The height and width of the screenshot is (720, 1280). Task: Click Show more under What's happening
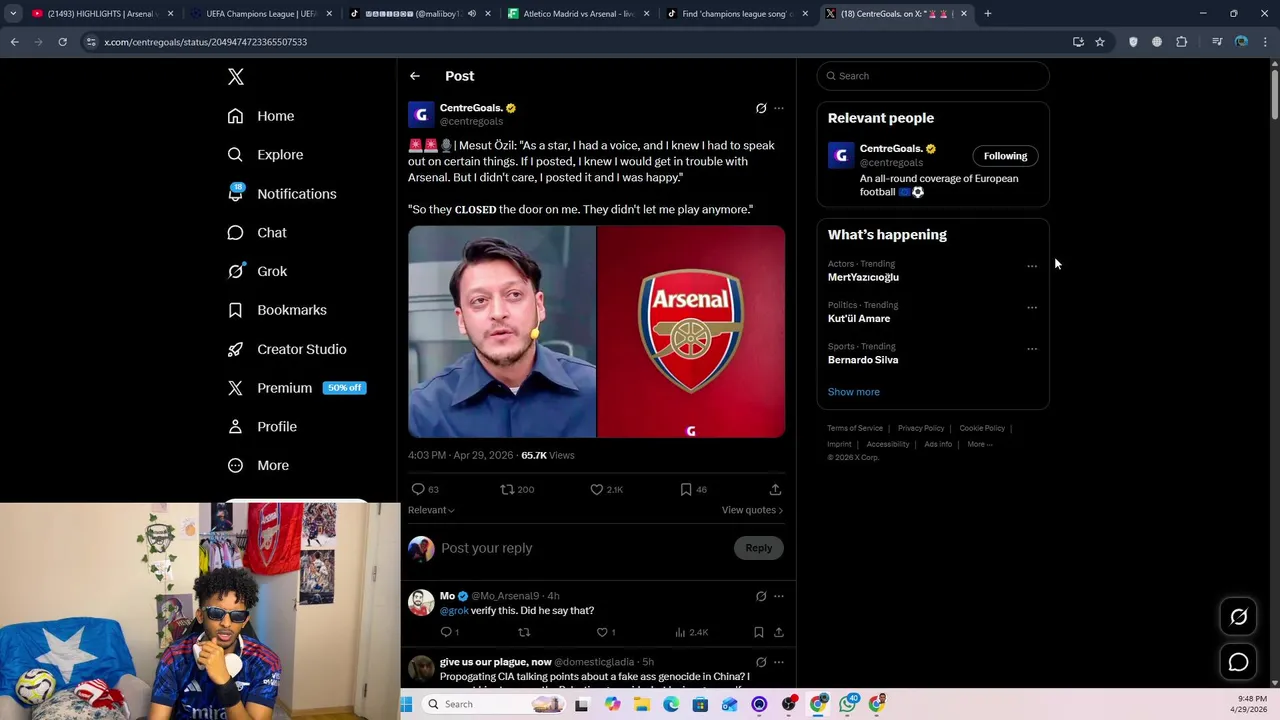854,392
